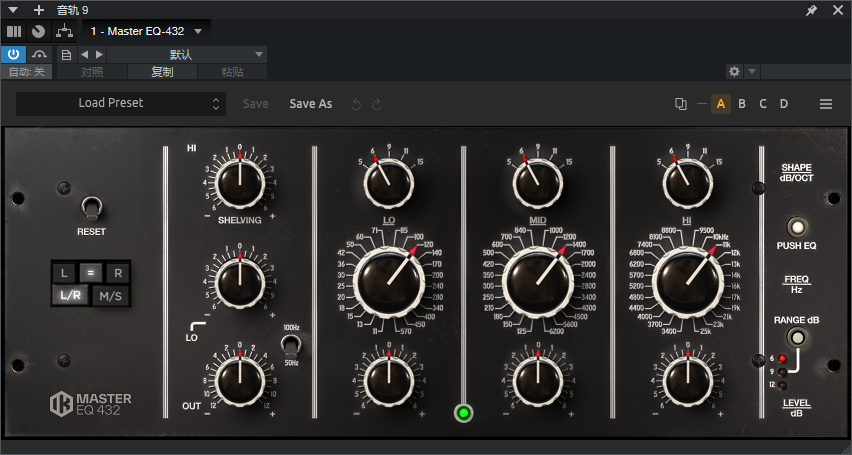Click the HI SHELVING gain knob

tap(240, 183)
